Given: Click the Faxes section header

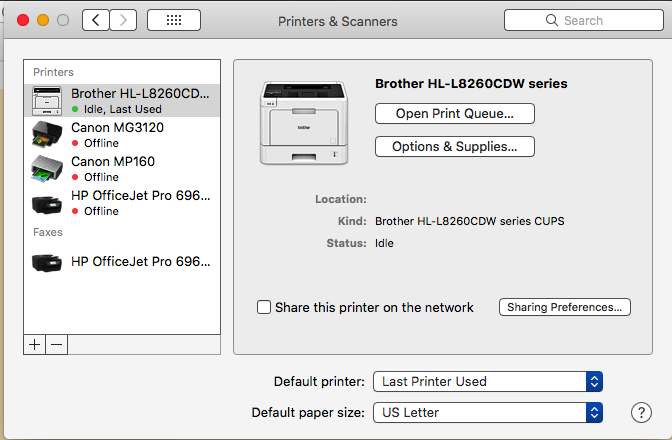Looking at the screenshot, I should (x=48, y=232).
